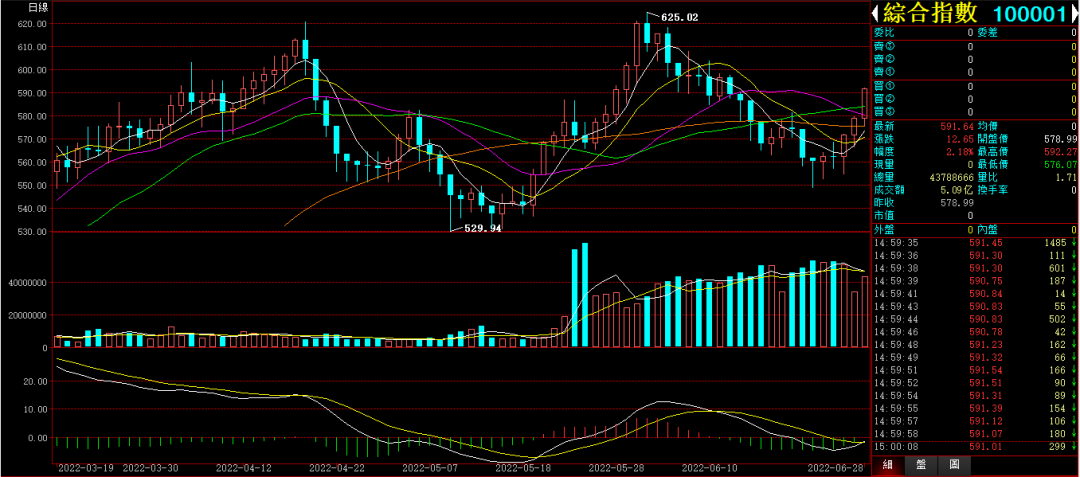Screen dimensions: 1080x477
Task: Click the lowest price 576.07
Action: pyautogui.click(x=1061, y=165)
